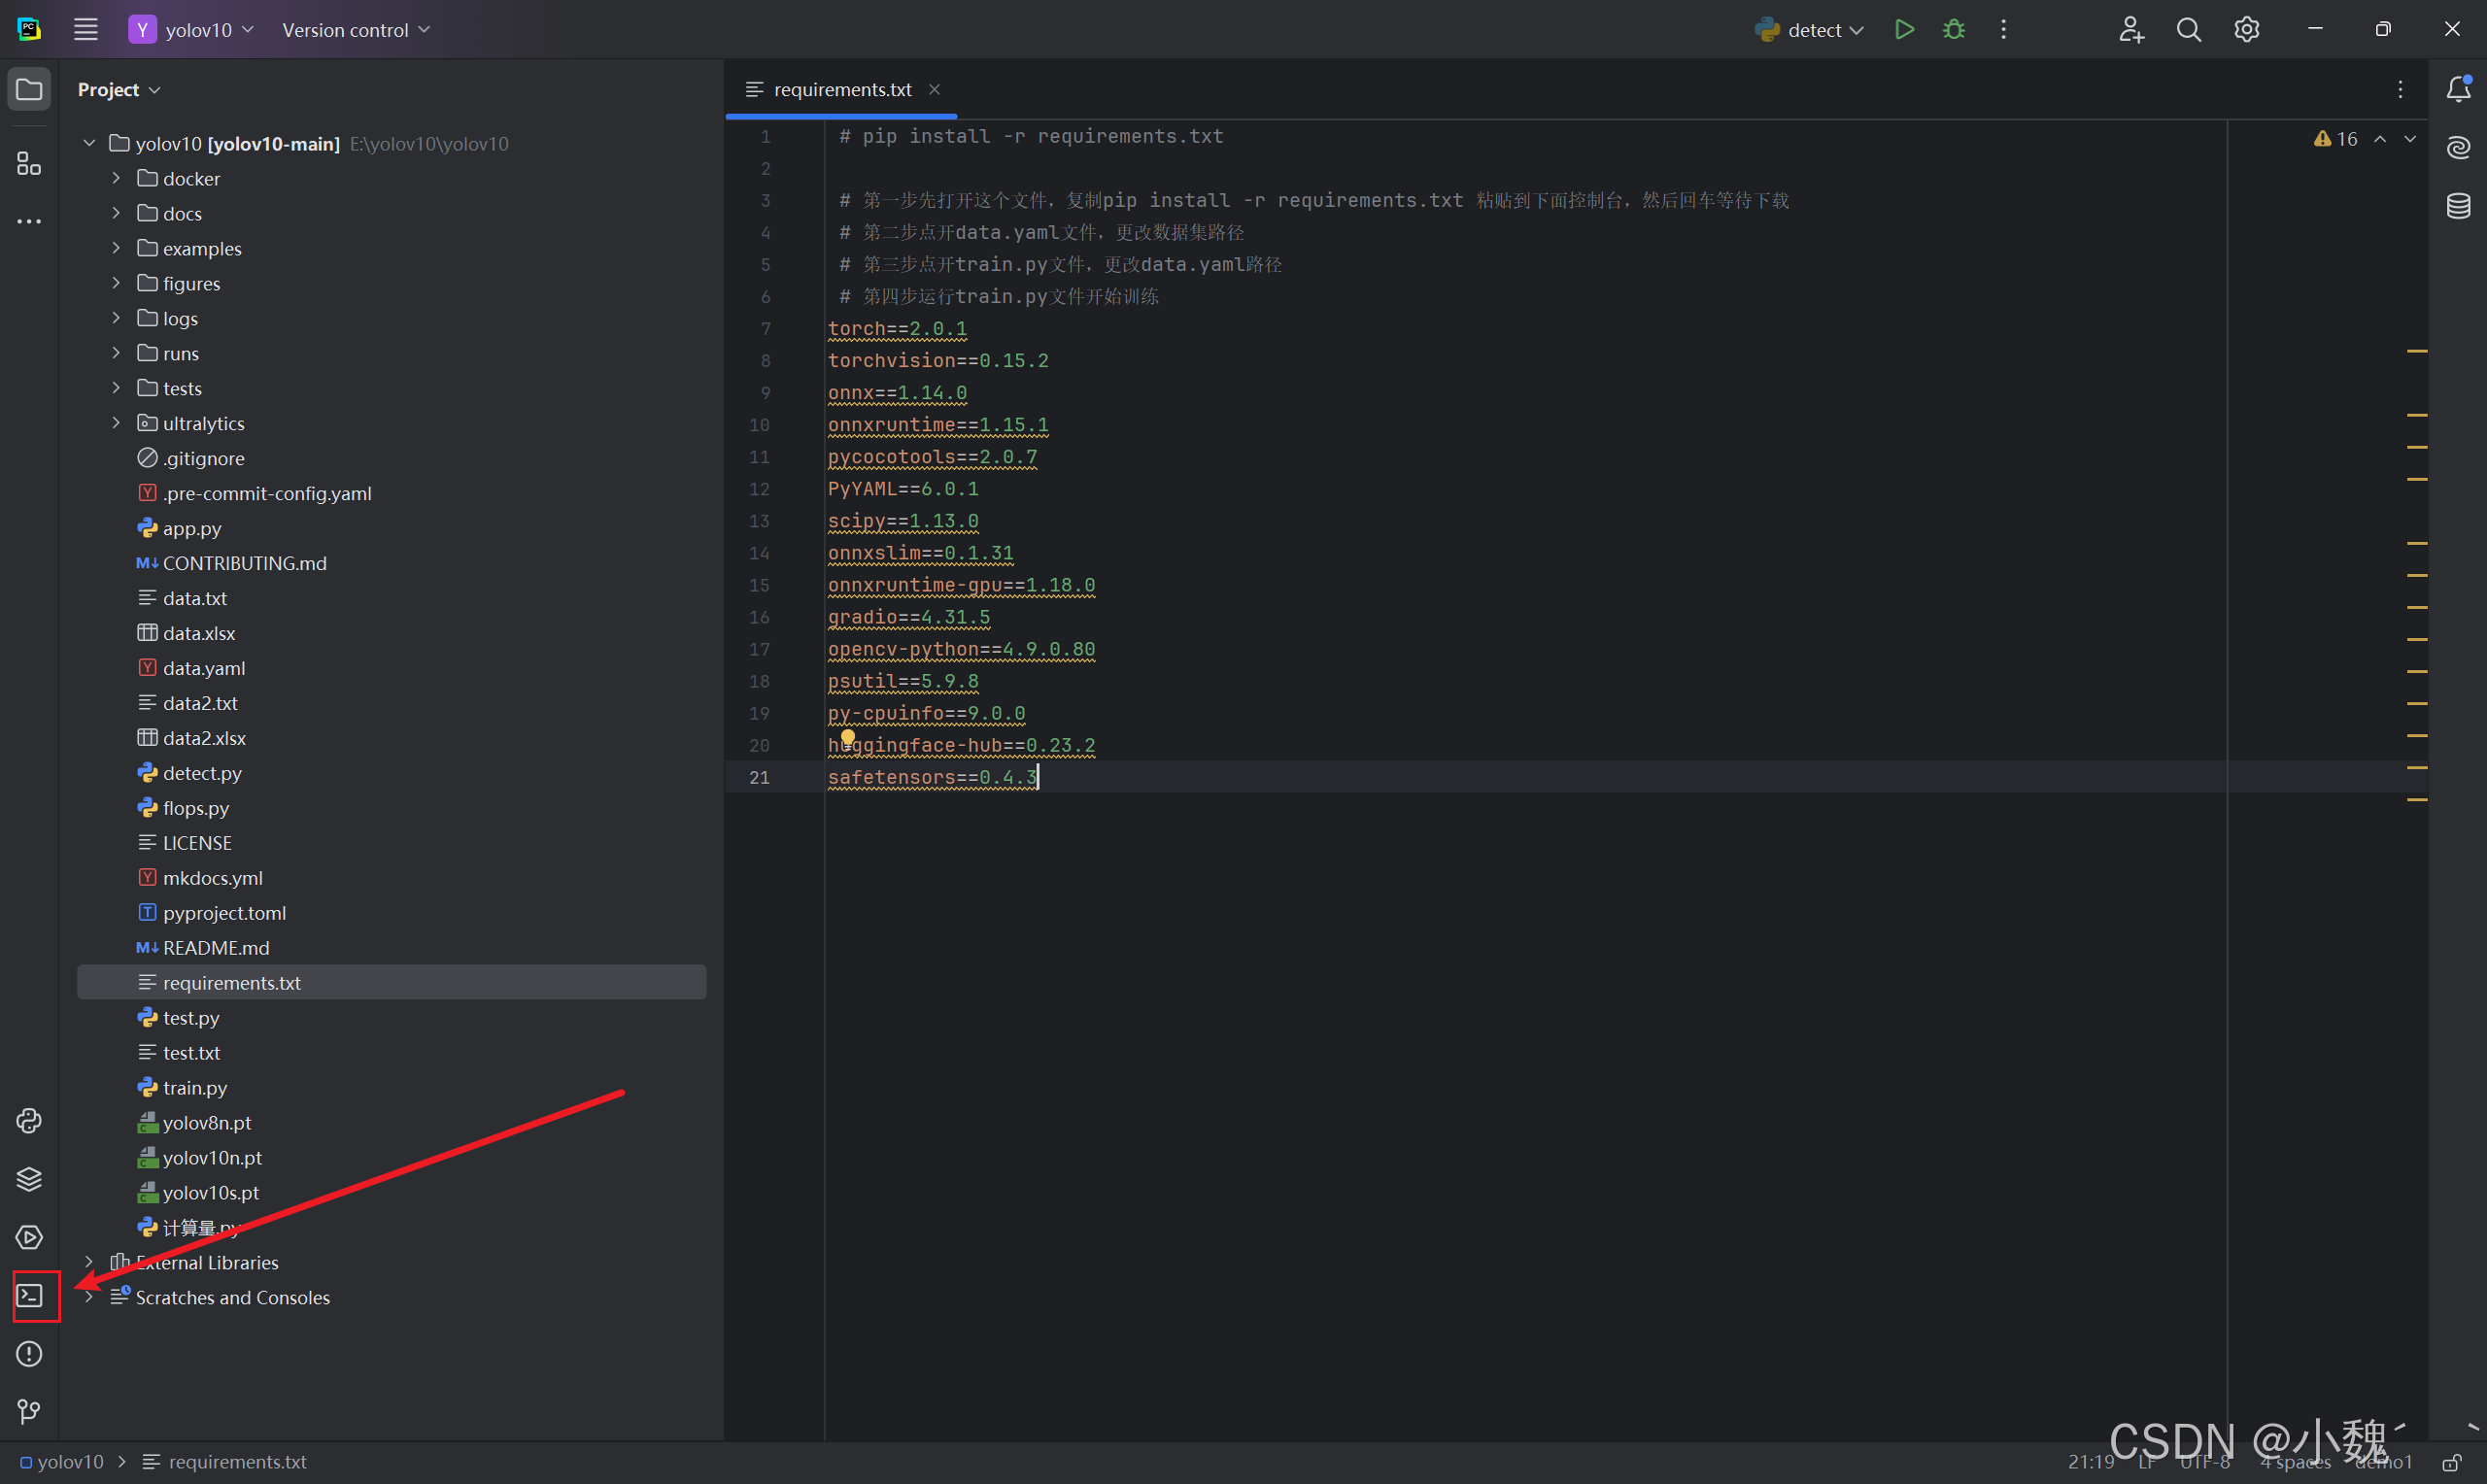Viewport: 2487px width, 1484px height.
Task: Open the Python Packages tool window
Action: [x=30, y=1179]
